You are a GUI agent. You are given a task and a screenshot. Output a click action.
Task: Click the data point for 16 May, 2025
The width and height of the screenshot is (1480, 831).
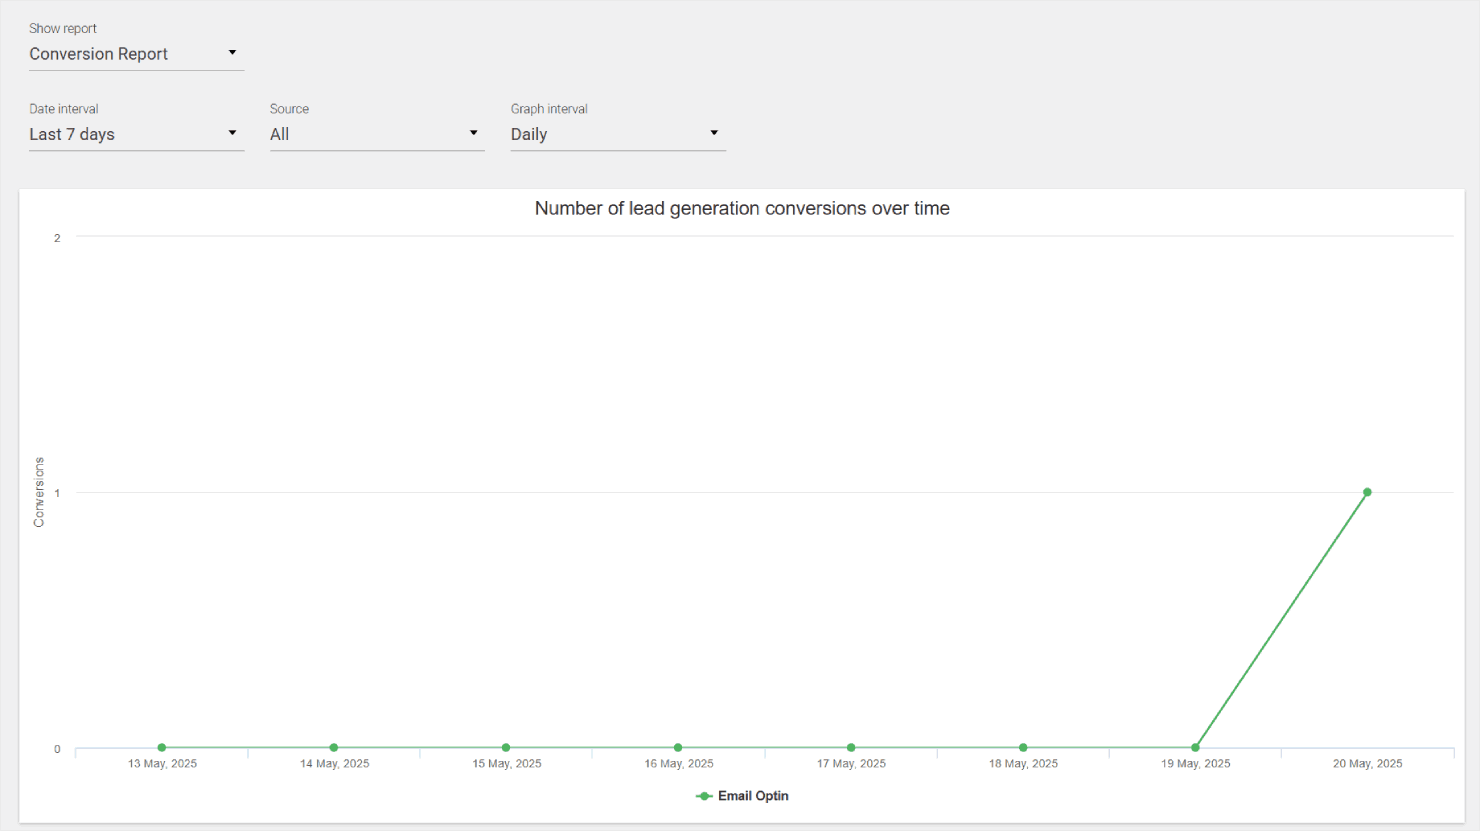click(x=678, y=746)
